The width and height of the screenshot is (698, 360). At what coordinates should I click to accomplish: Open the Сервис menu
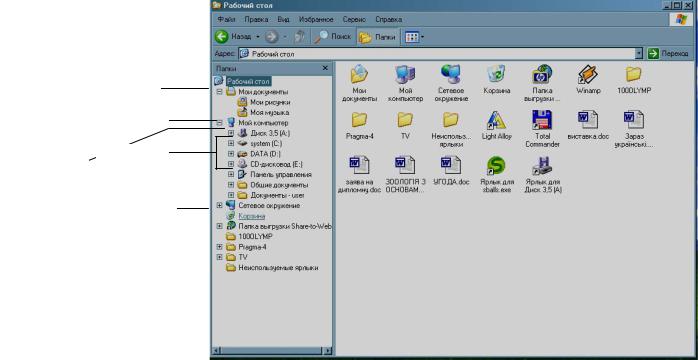[354, 20]
